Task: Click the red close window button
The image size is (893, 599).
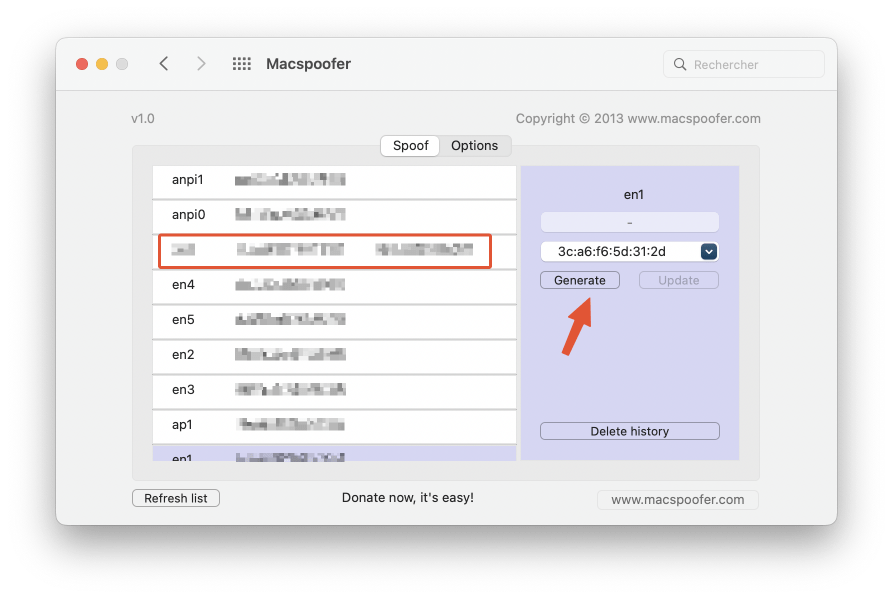Action: pos(82,64)
